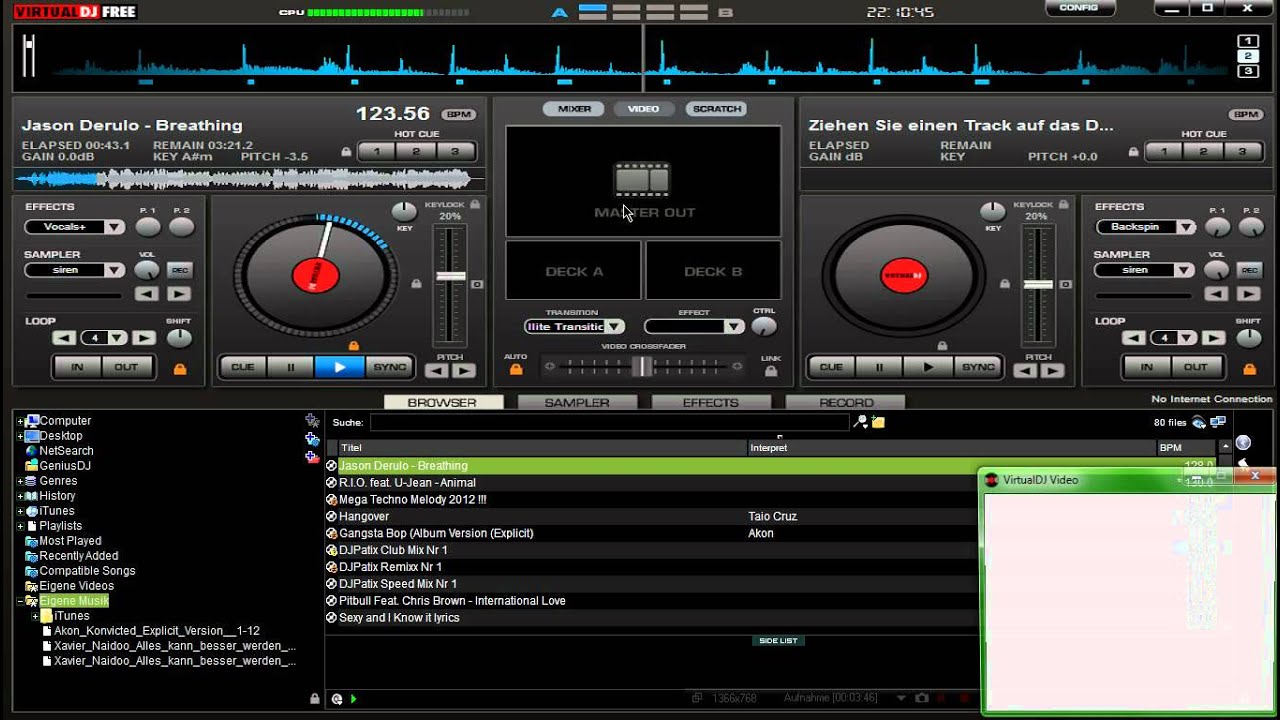This screenshot has height=720, width=1280.
Task: Click left deck pitch bend left arrow
Action: [x=437, y=371]
